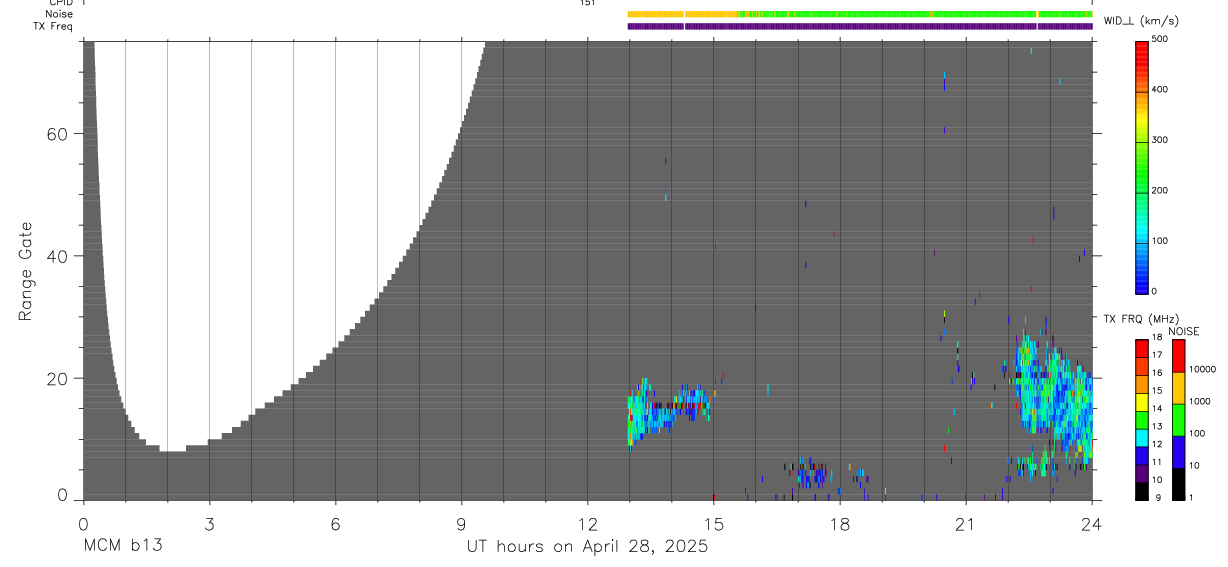The image size is (1228, 567).
Task: Click the TX FRQ (MHz) legend title
Action: [1139, 319]
